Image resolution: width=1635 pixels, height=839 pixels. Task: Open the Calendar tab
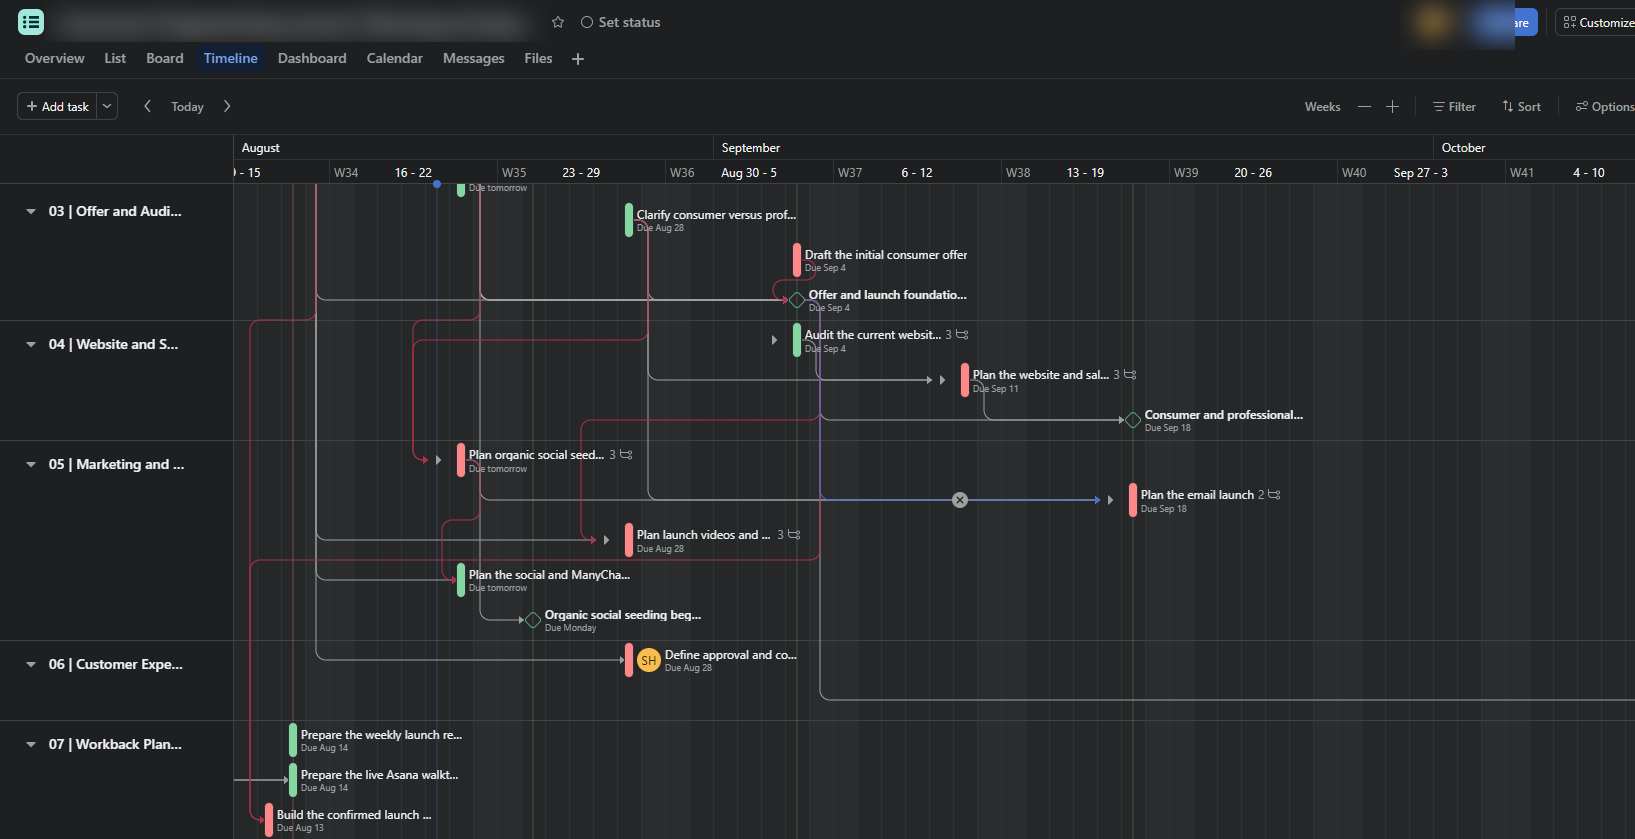coord(395,58)
